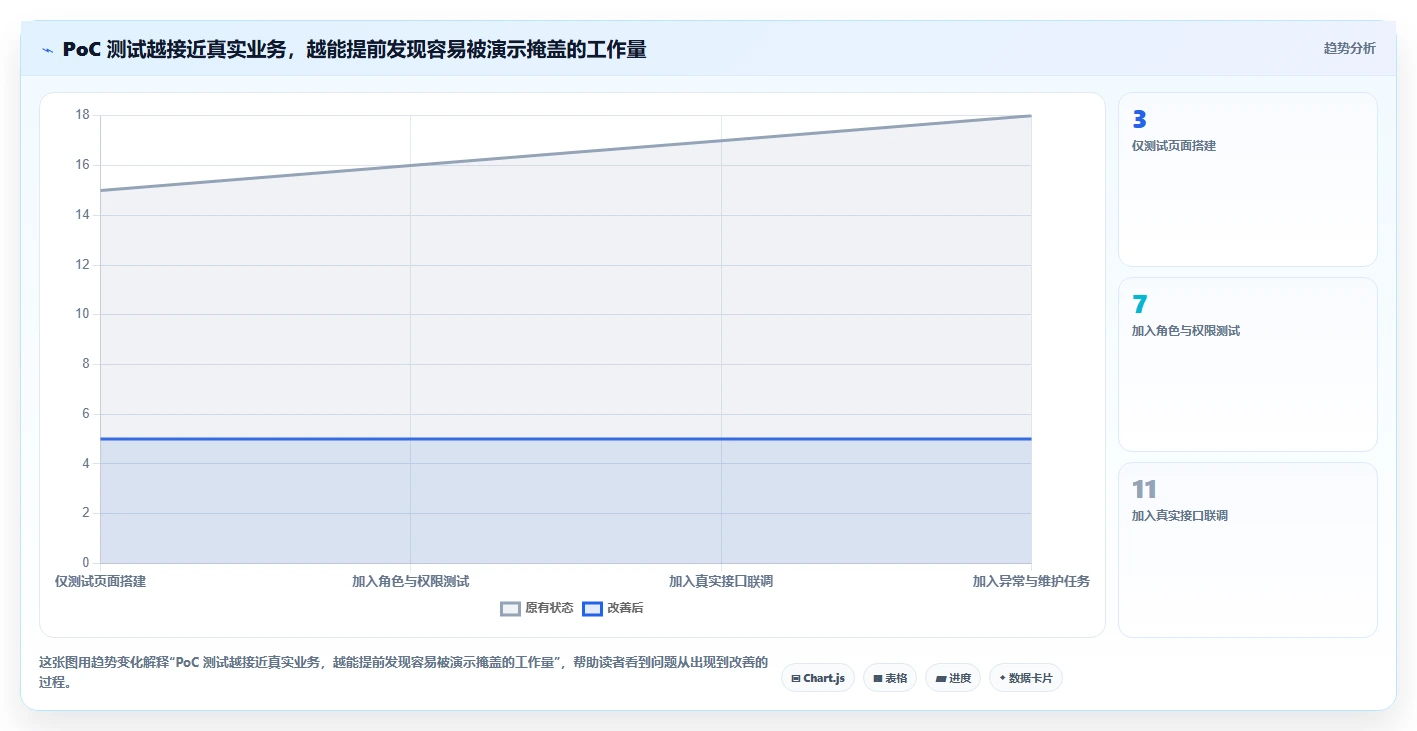Select the Chart.js tag
Image resolution: width=1417 pixels, height=731 pixels.
(818, 678)
